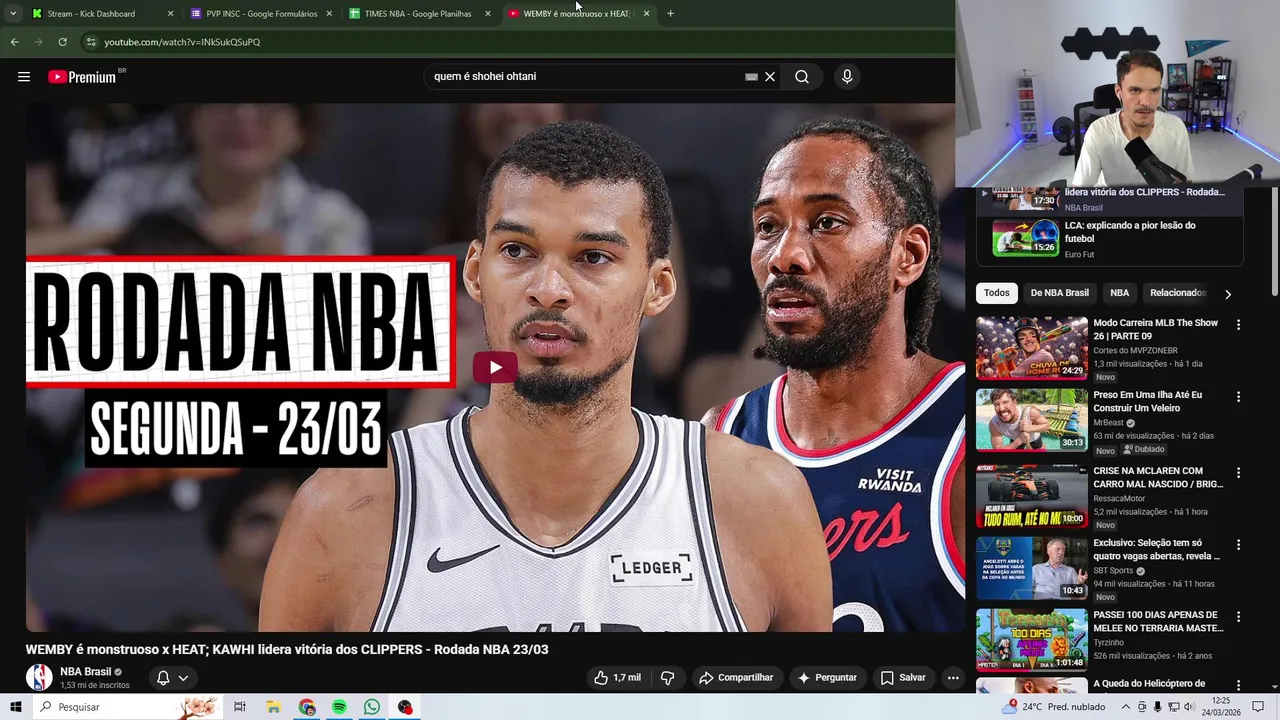Open the weather widget 24°C Pred. nublado
1280x720 pixels.
pos(1052,707)
